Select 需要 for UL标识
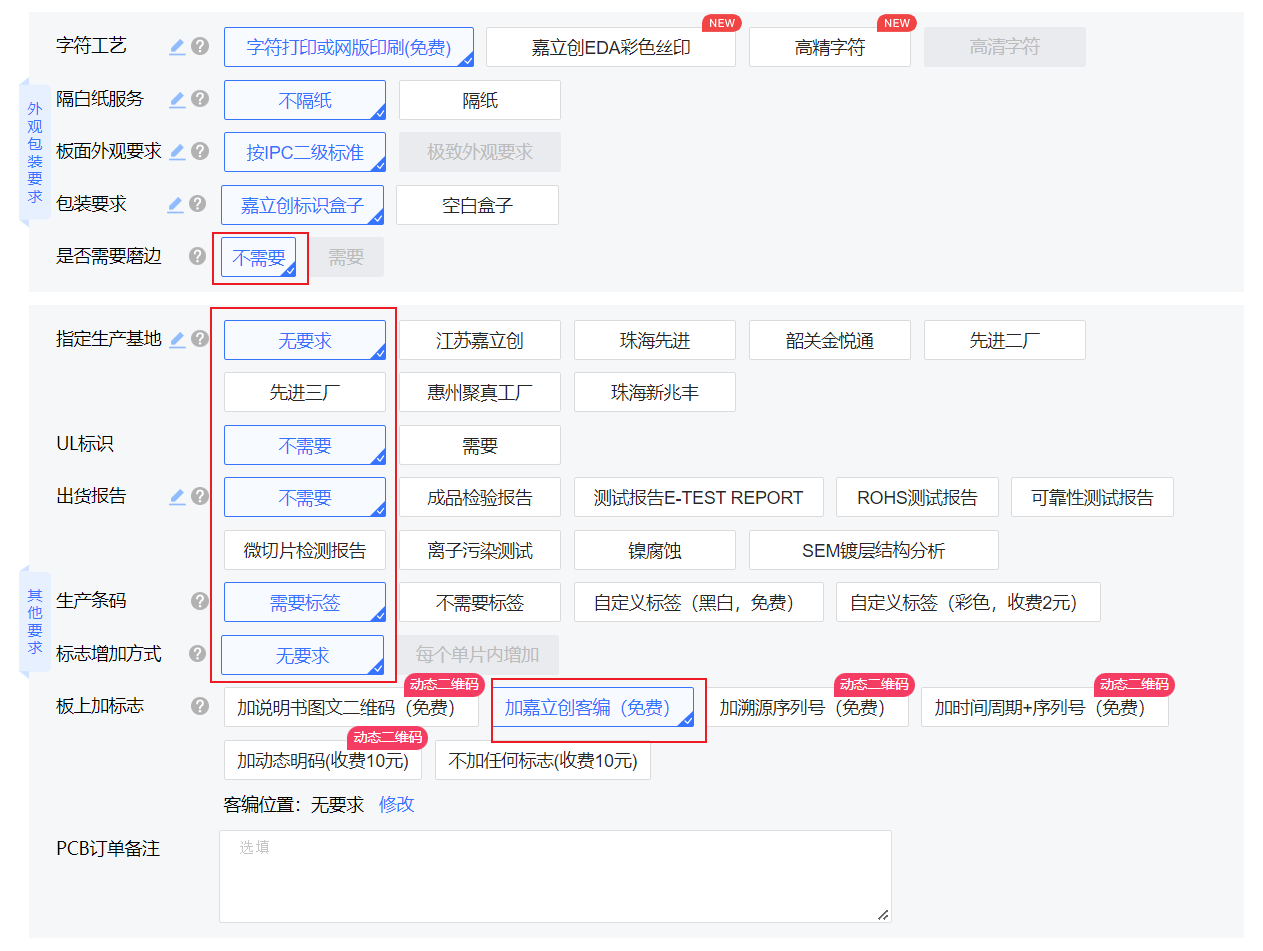1263x951 pixels. [479, 445]
